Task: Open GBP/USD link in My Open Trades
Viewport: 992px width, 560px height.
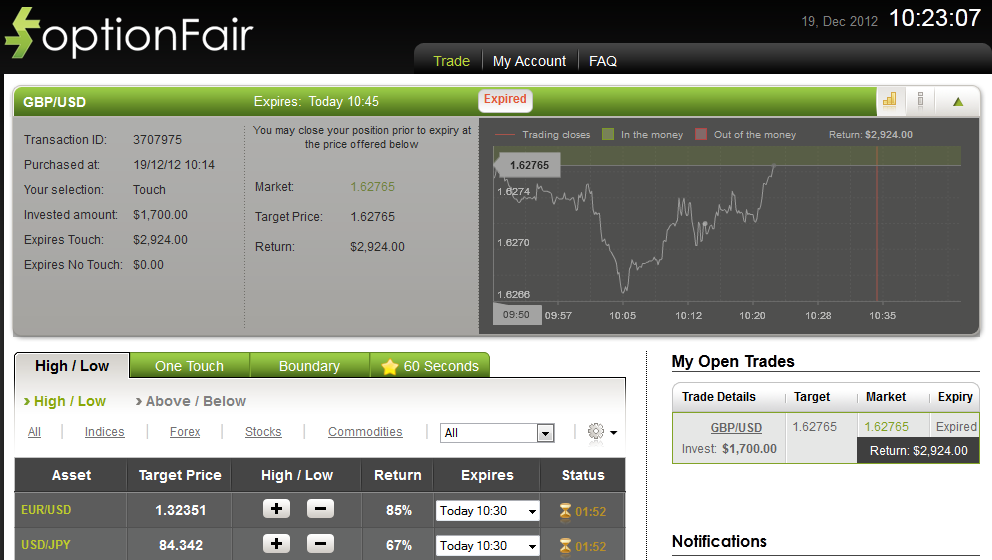Action: coord(736,427)
